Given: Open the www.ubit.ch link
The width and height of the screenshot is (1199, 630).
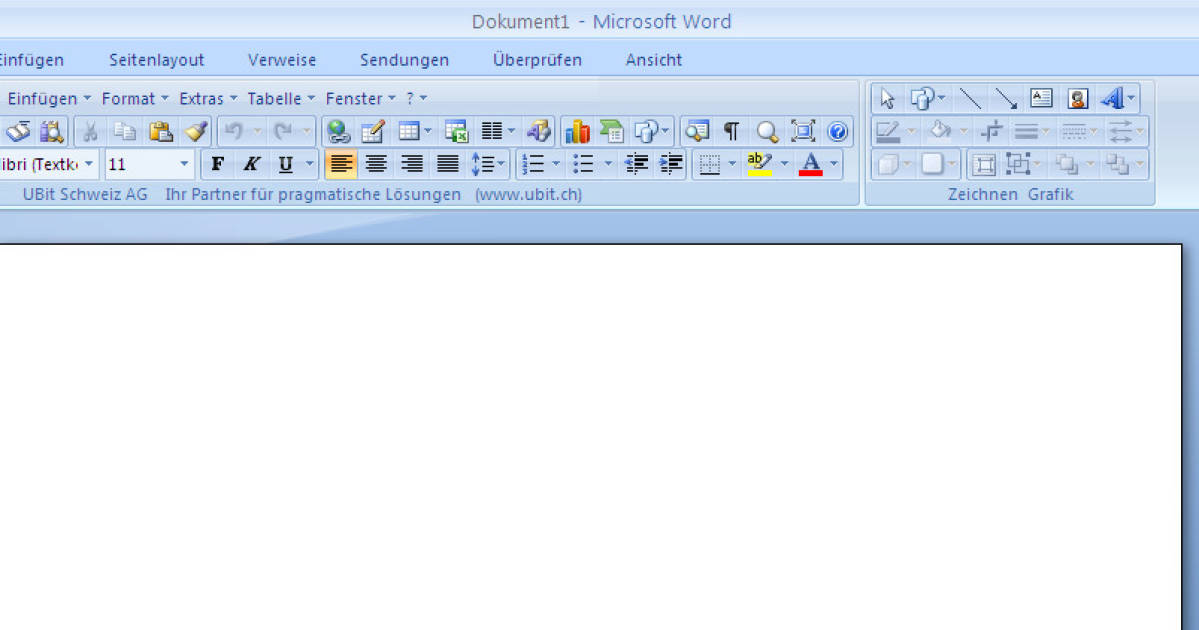Looking at the screenshot, I should pyautogui.click(x=530, y=194).
